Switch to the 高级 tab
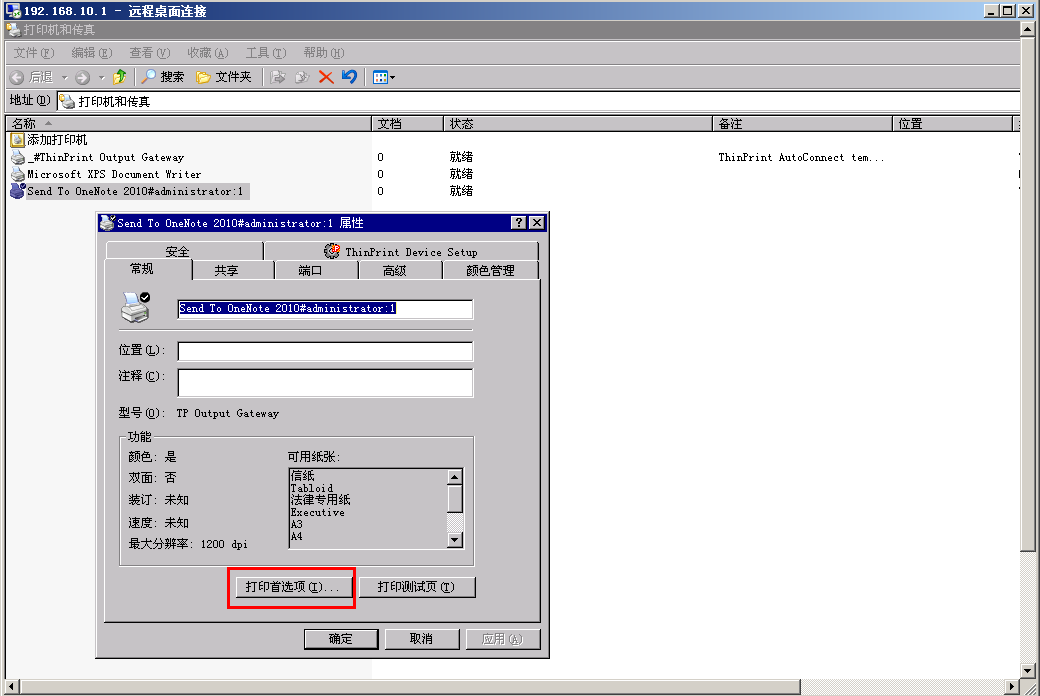This screenshot has height=696, width=1040. 401,271
